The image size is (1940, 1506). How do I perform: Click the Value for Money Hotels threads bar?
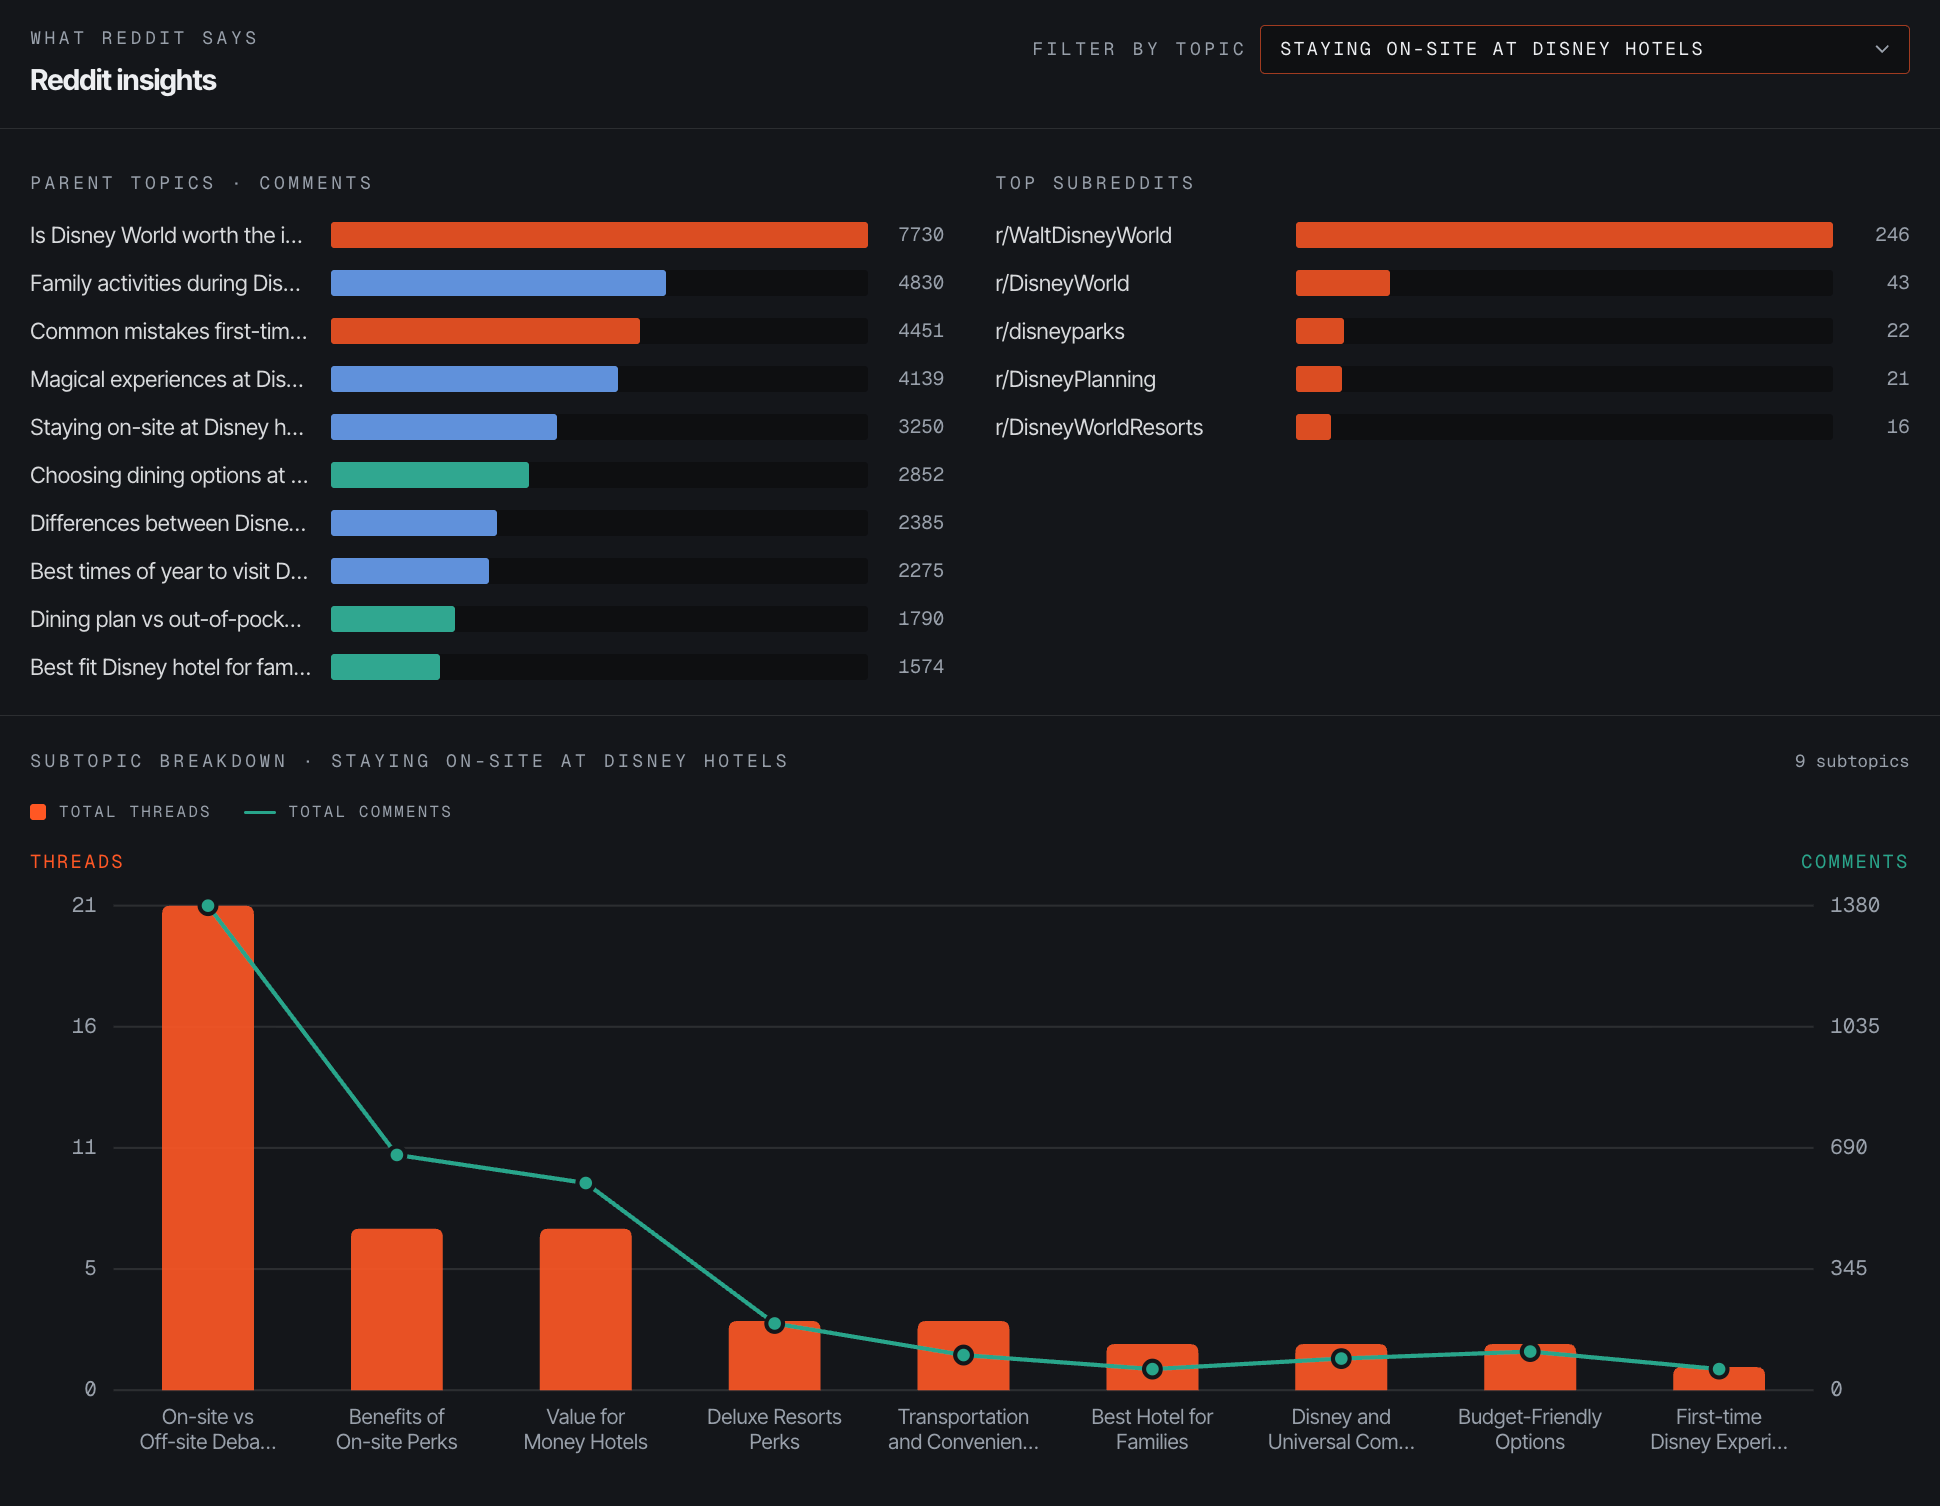586,1309
